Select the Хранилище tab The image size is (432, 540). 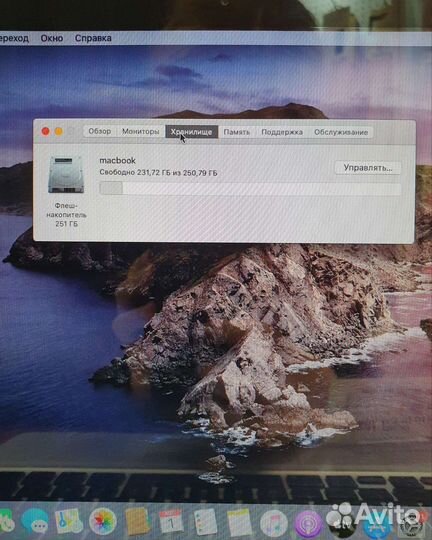point(192,132)
